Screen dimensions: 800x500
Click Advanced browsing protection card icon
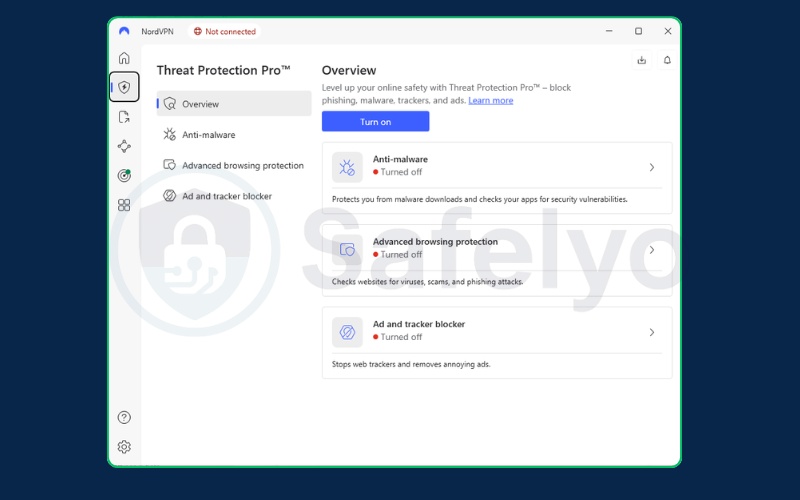(347, 249)
